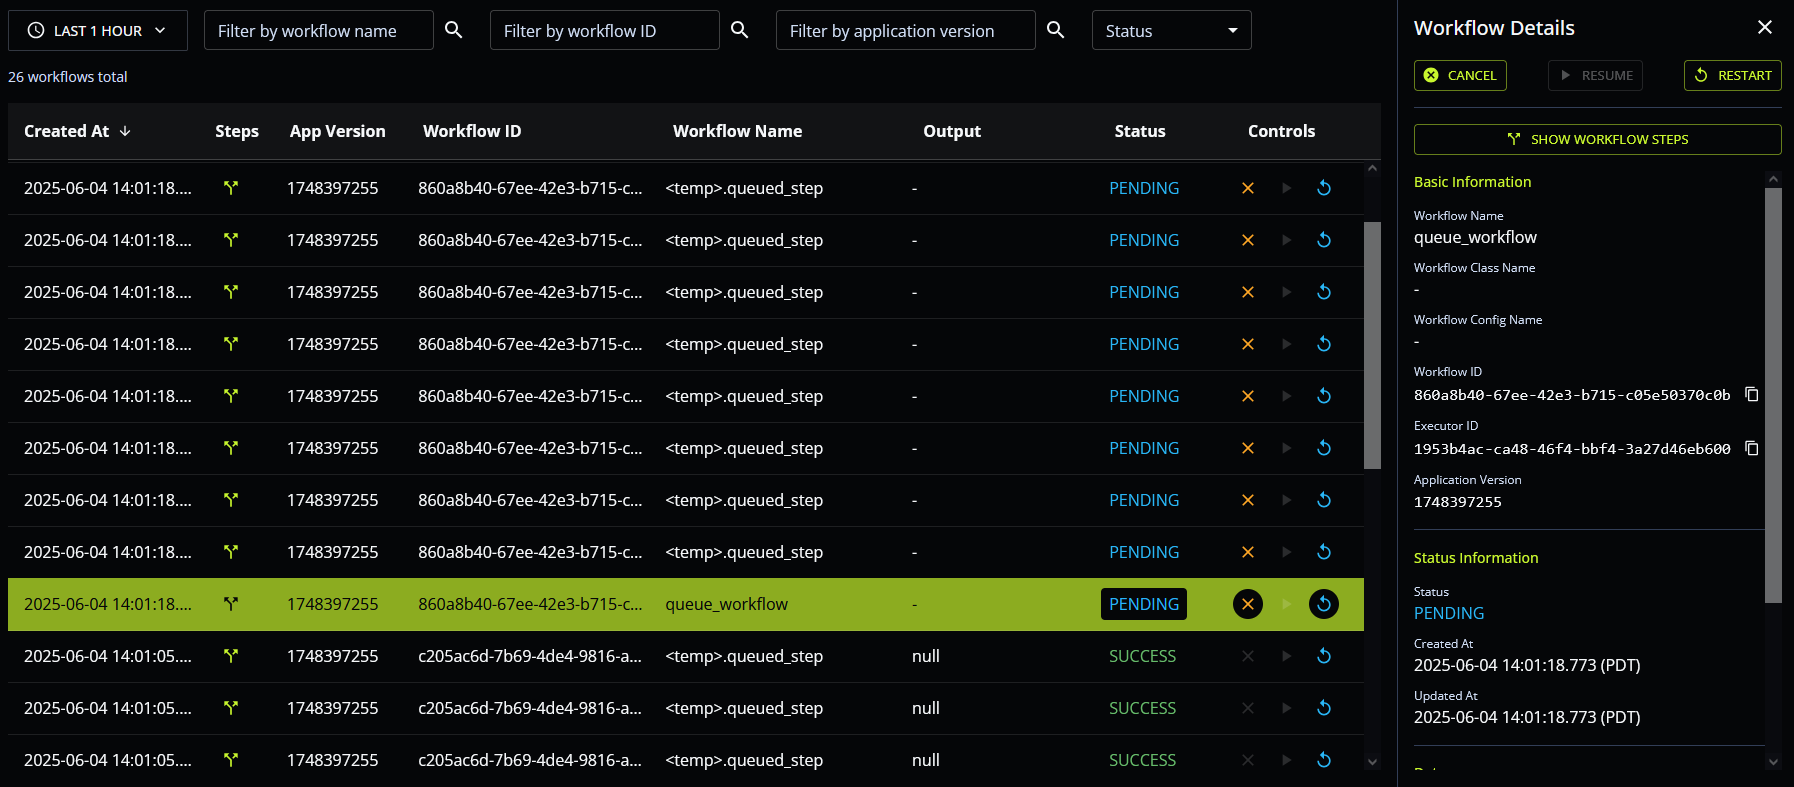Screen dimensions: 1794x787
Task: Click the table scrollbar up arrow
Action: coord(1372,169)
